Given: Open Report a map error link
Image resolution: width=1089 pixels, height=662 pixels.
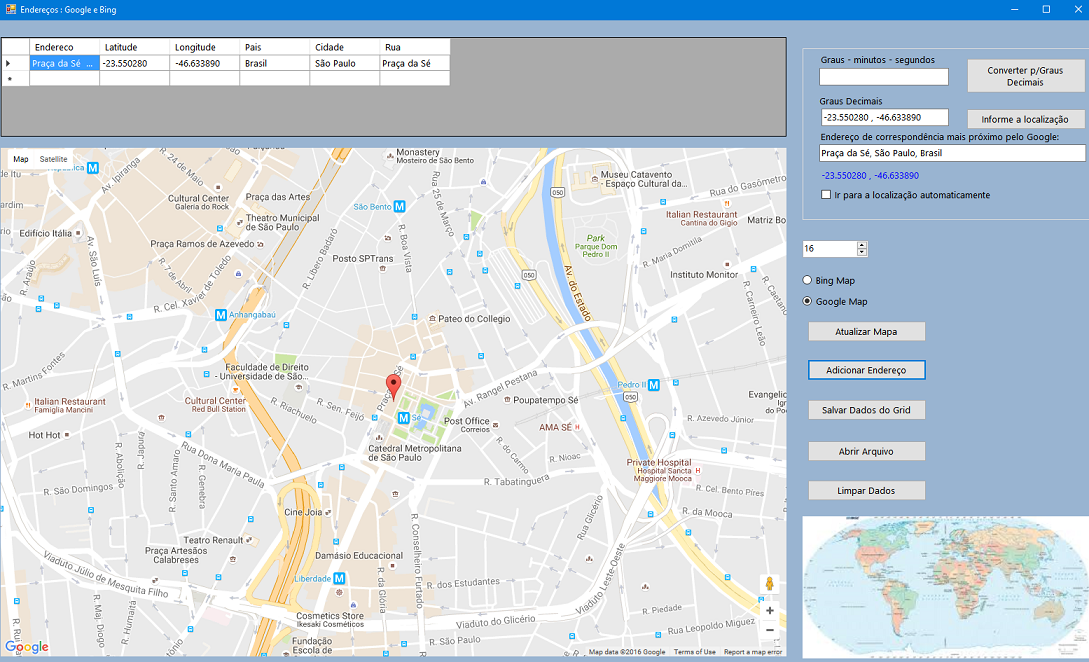Looking at the screenshot, I should coord(753,652).
